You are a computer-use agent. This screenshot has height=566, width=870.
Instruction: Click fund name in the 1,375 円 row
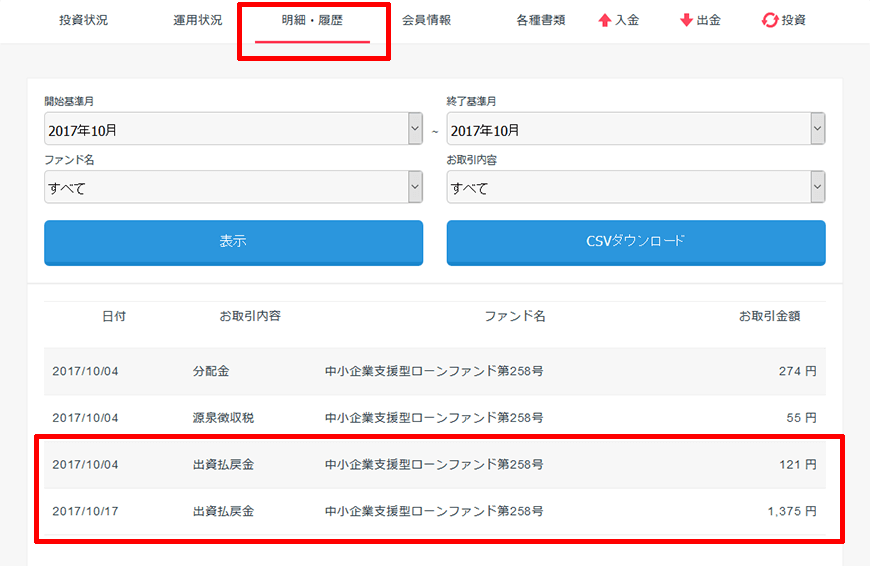tap(434, 511)
